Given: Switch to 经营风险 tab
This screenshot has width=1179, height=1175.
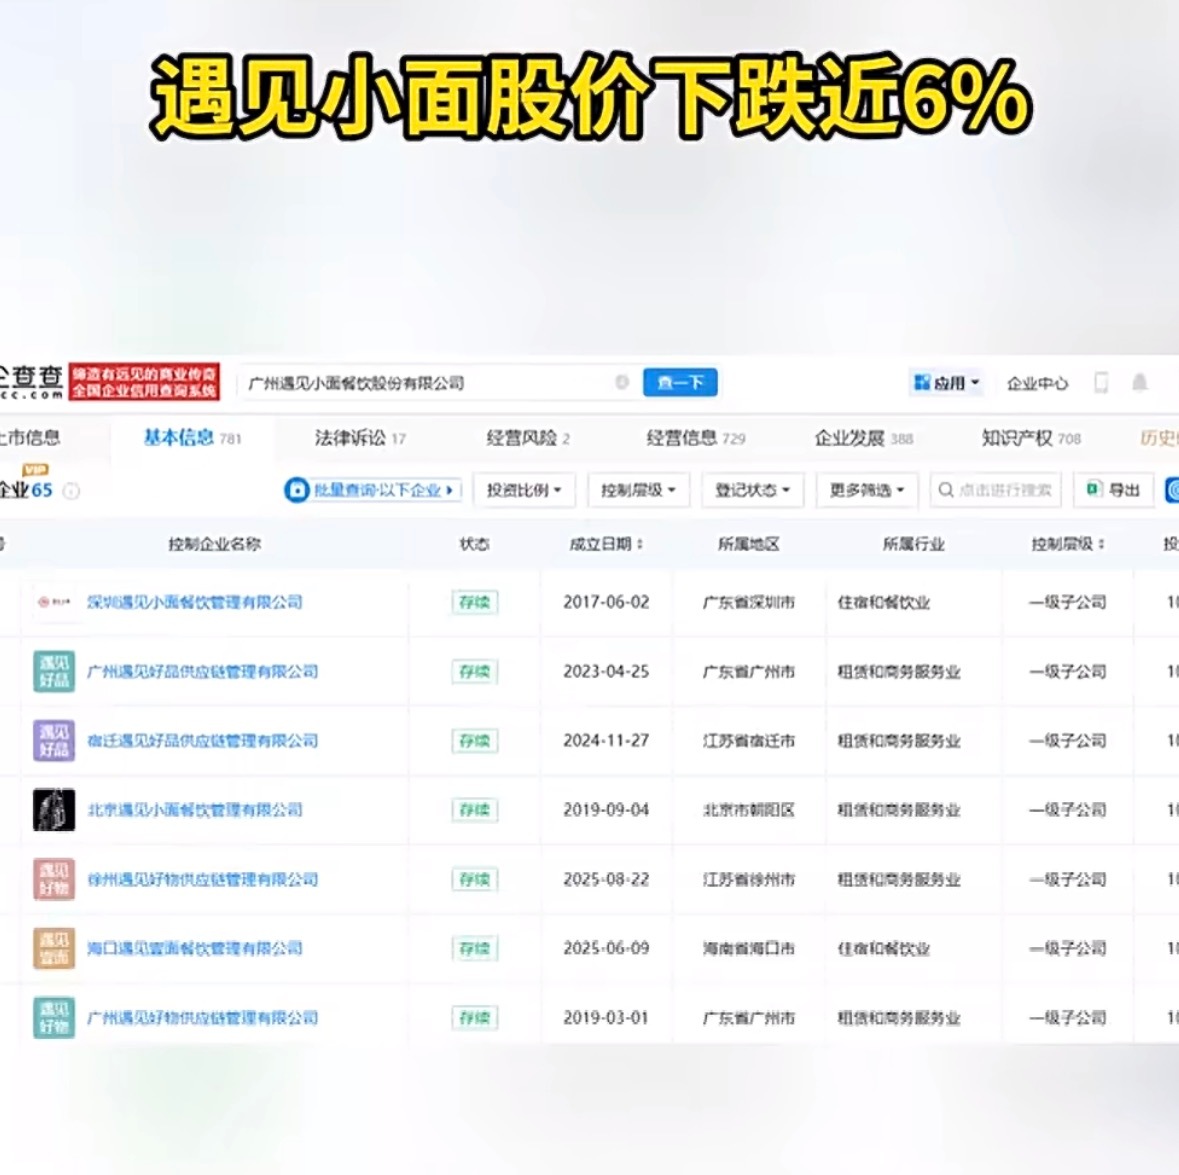Looking at the screenshot, I should pyautogui.click(x=528, y=438).
